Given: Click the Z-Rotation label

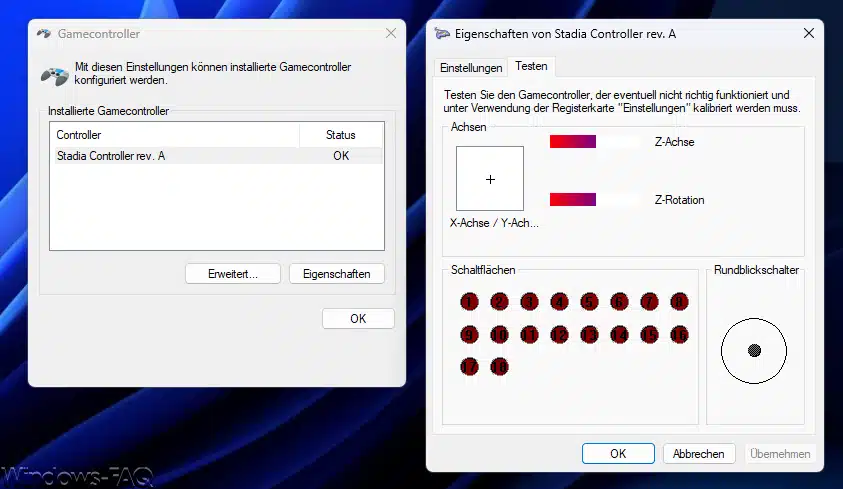Looking at the screenshot, I should (x=679, y=200).
